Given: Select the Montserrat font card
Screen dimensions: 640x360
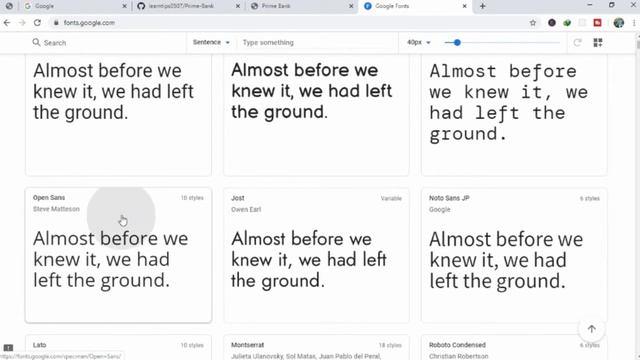Looking at the screenshot, I should 316,347.
